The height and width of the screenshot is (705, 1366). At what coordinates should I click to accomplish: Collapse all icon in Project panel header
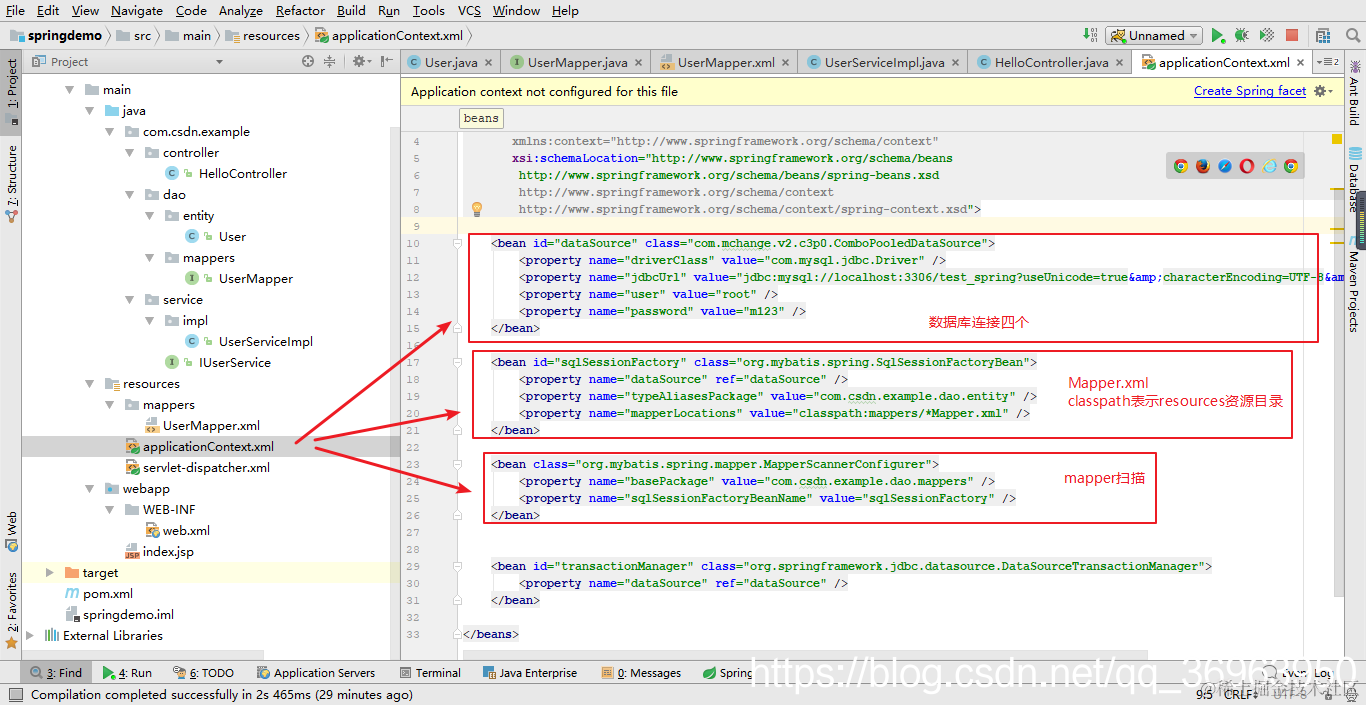click(x=331, y=62)
